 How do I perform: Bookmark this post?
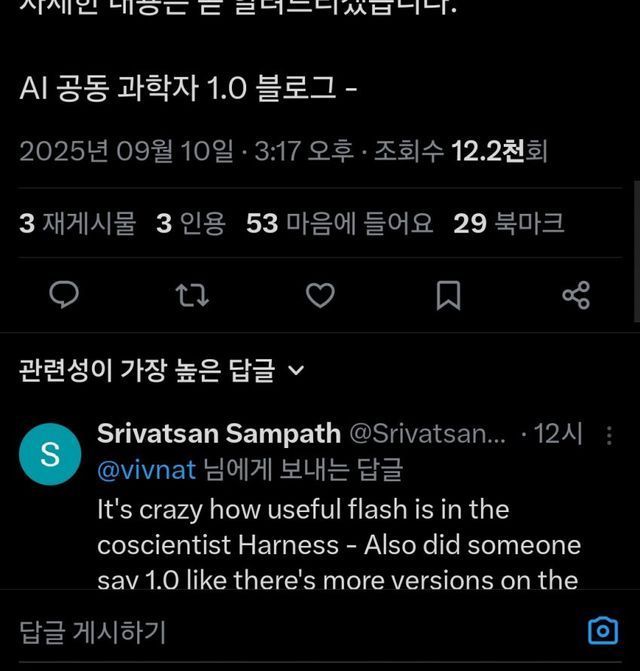(x=448, y=295)
